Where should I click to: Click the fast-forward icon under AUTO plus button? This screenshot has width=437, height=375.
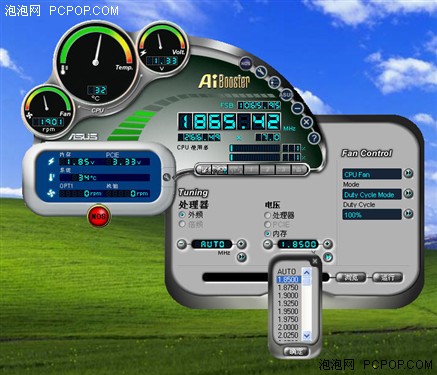(241, 257)
